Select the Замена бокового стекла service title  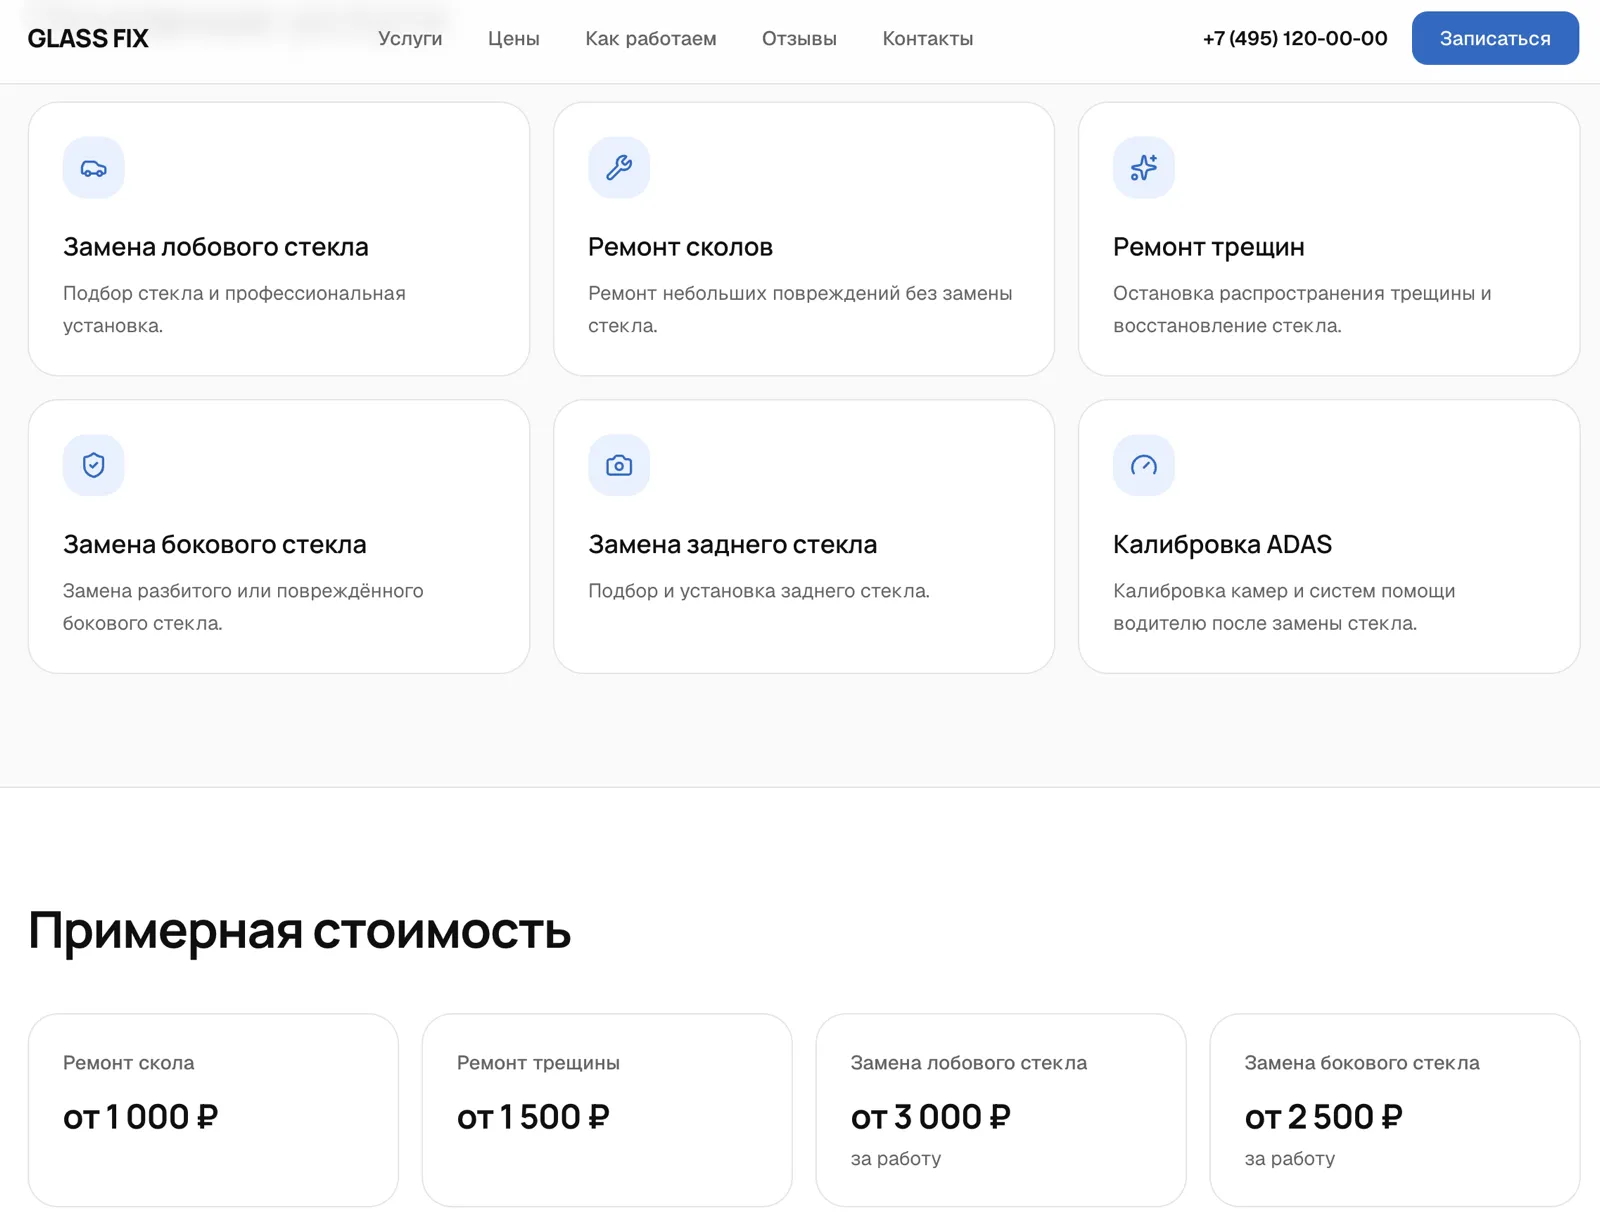[215, 545]
